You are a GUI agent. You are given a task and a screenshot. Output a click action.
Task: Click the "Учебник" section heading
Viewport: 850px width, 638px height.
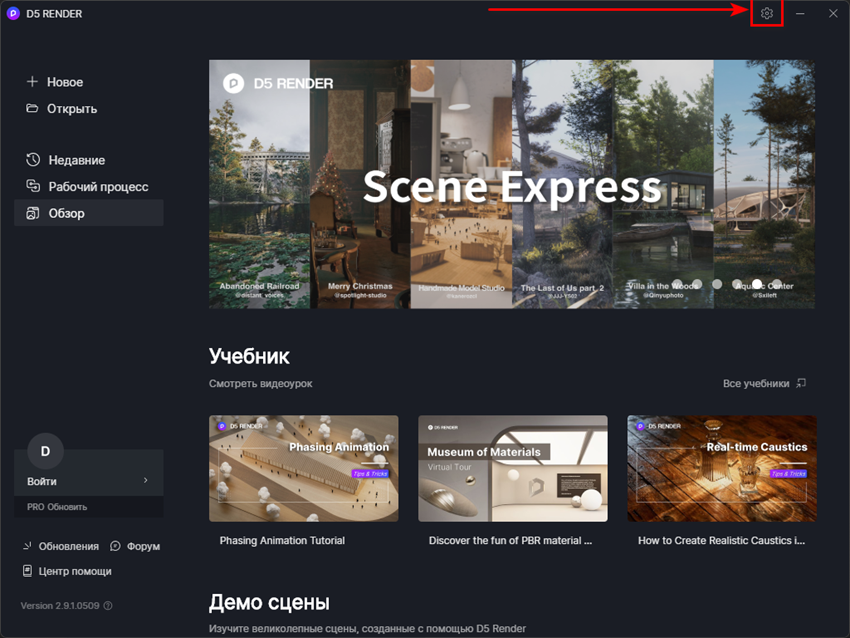[249, 356]
